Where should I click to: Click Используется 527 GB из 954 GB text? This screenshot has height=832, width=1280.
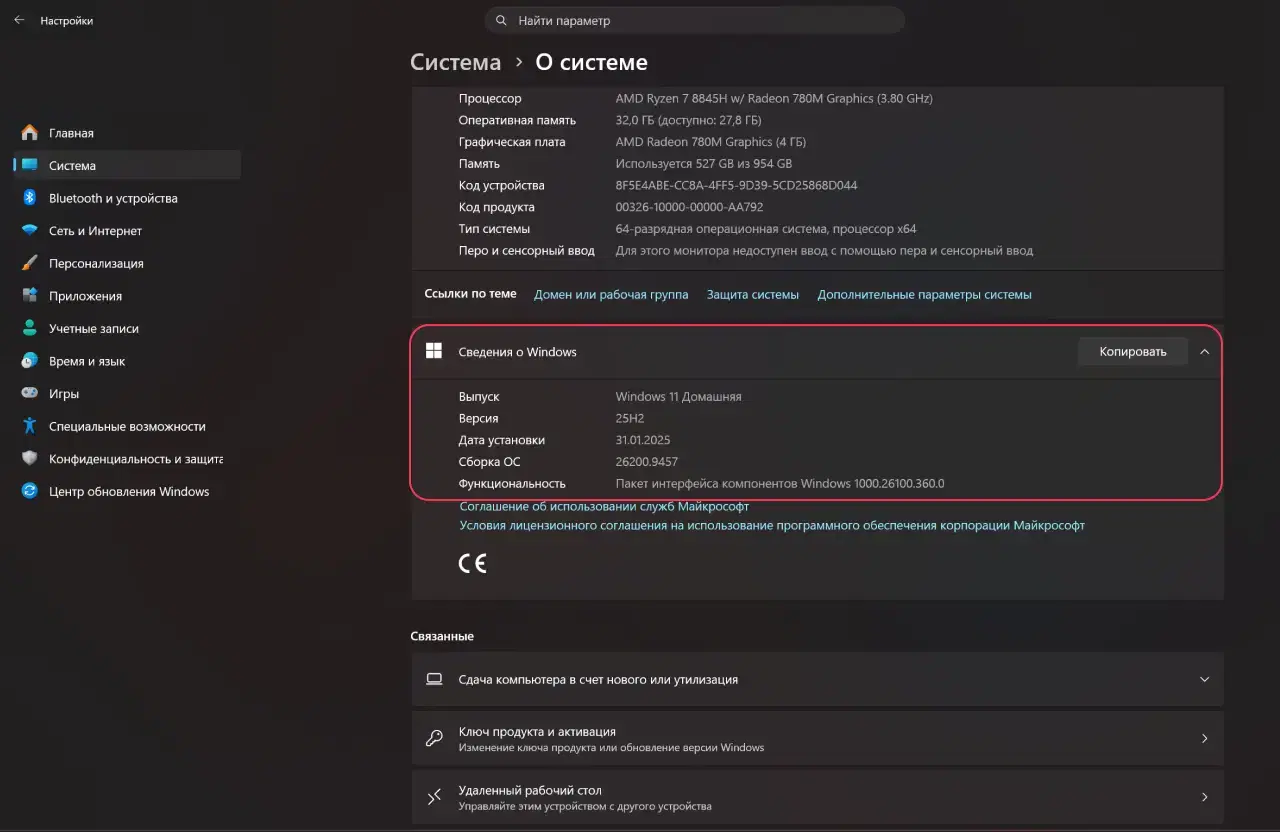tap(703, 164)
